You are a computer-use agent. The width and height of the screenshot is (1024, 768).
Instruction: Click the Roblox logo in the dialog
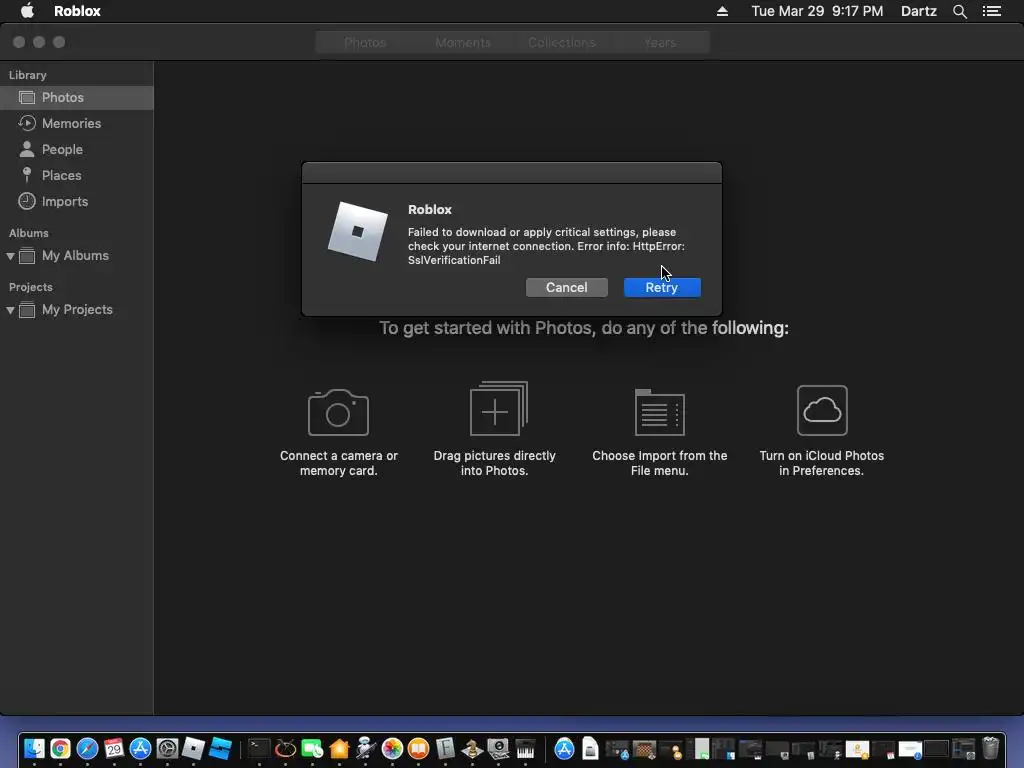[357, 231]
